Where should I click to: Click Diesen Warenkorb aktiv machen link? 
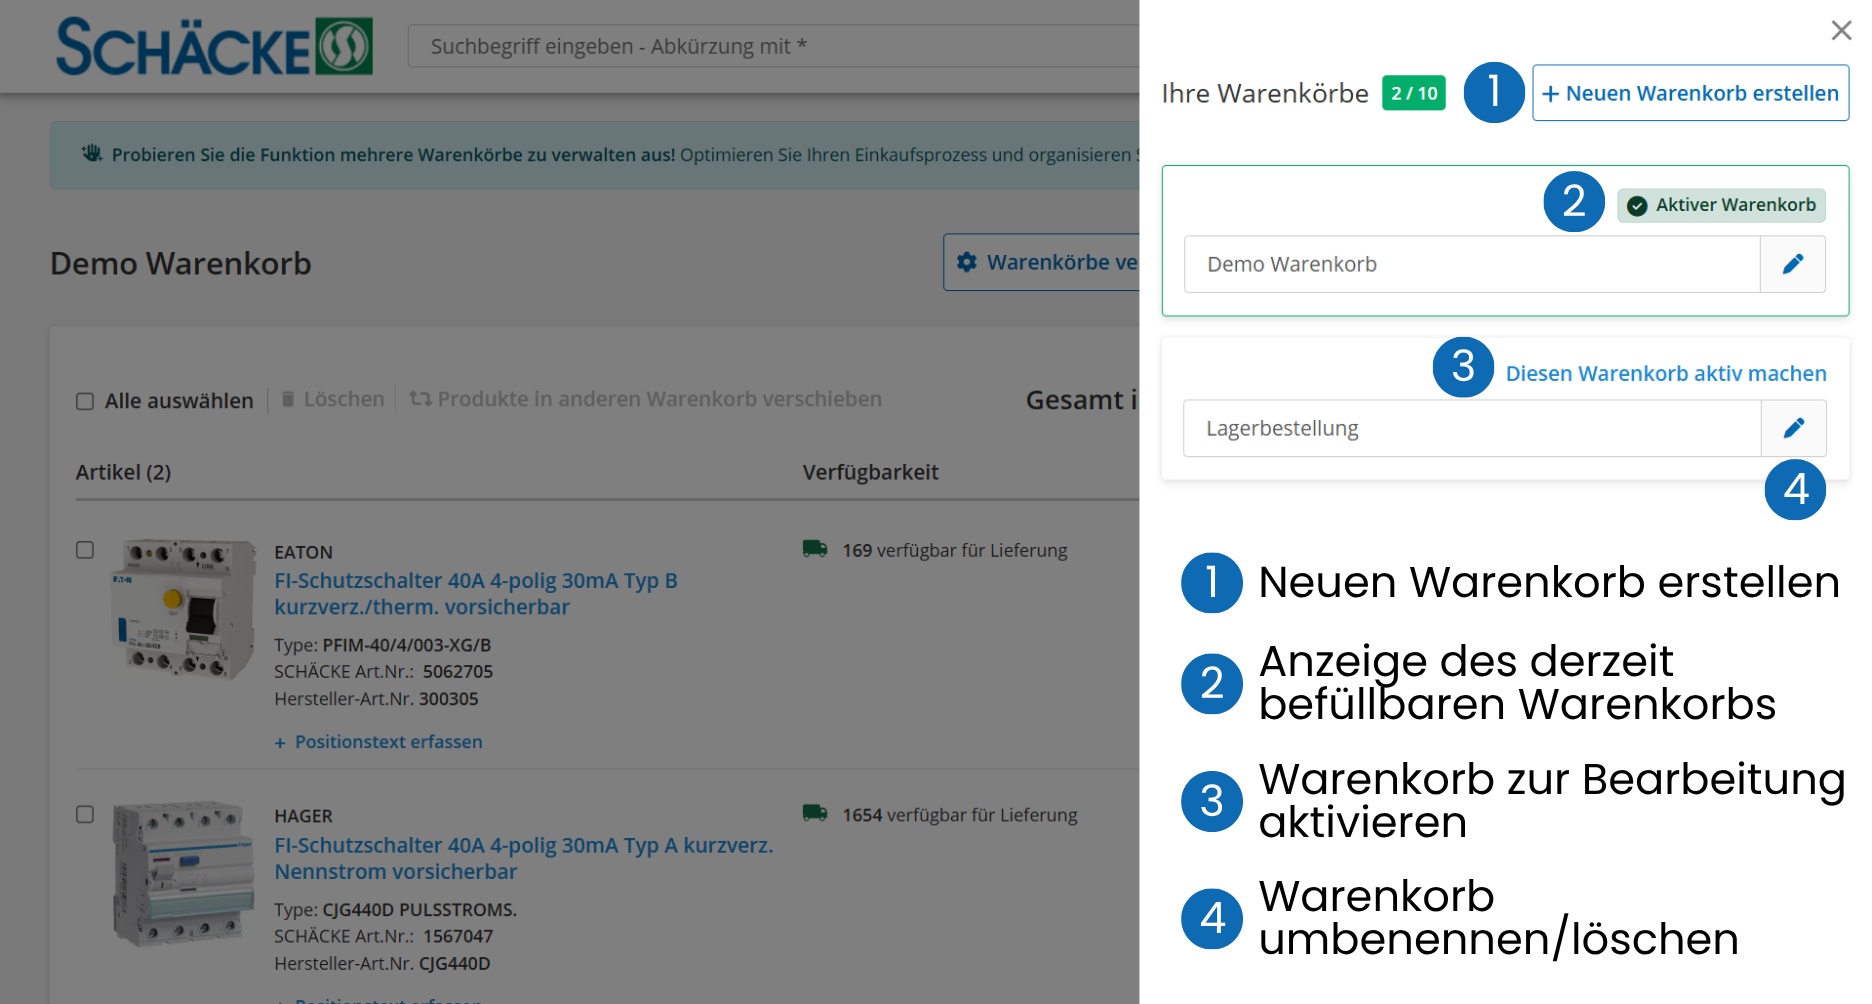(x=1666, y=373)
